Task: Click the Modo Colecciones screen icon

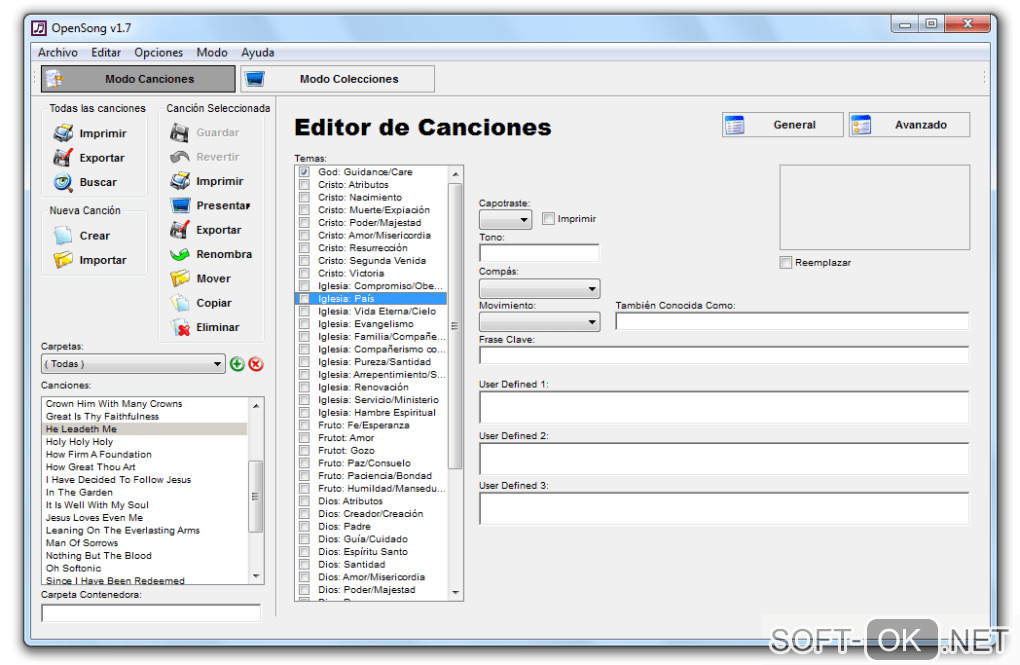Action: (x=254, y=79)
